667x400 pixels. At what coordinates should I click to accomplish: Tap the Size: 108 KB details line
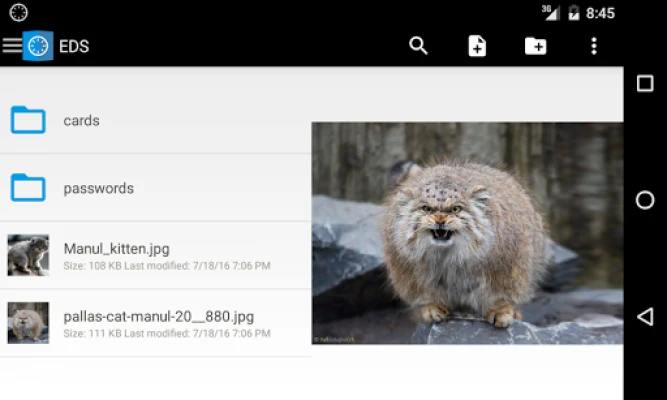pyautogui.click(x=167, y=266)
